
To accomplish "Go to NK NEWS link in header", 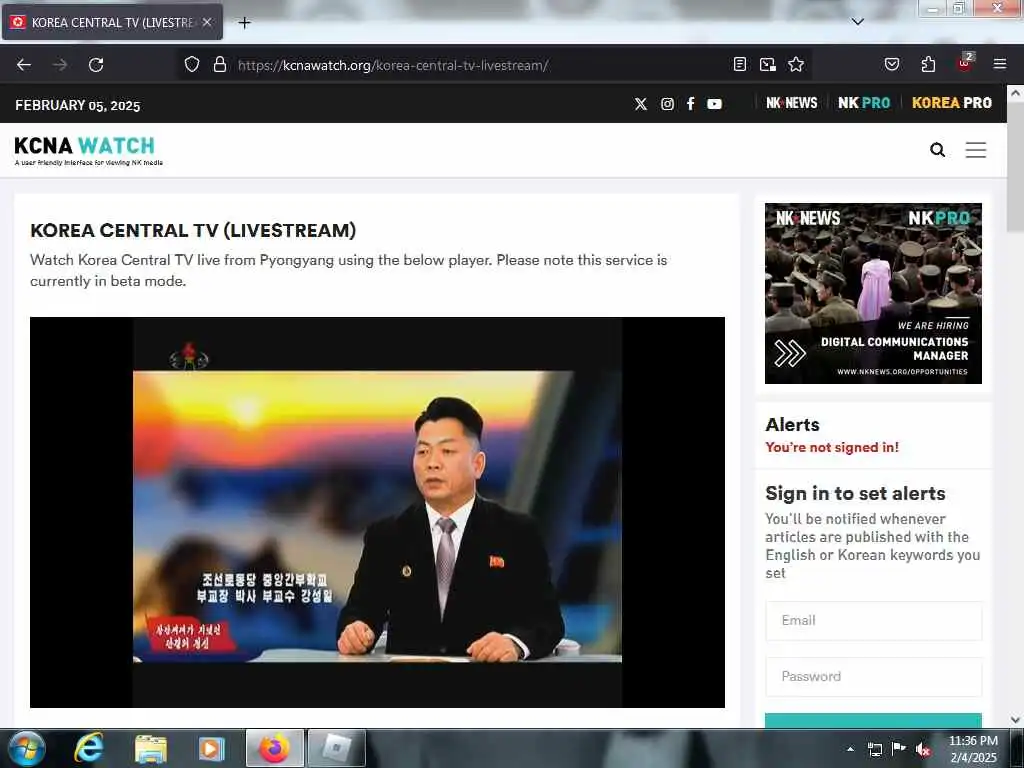I will (792, 103).
